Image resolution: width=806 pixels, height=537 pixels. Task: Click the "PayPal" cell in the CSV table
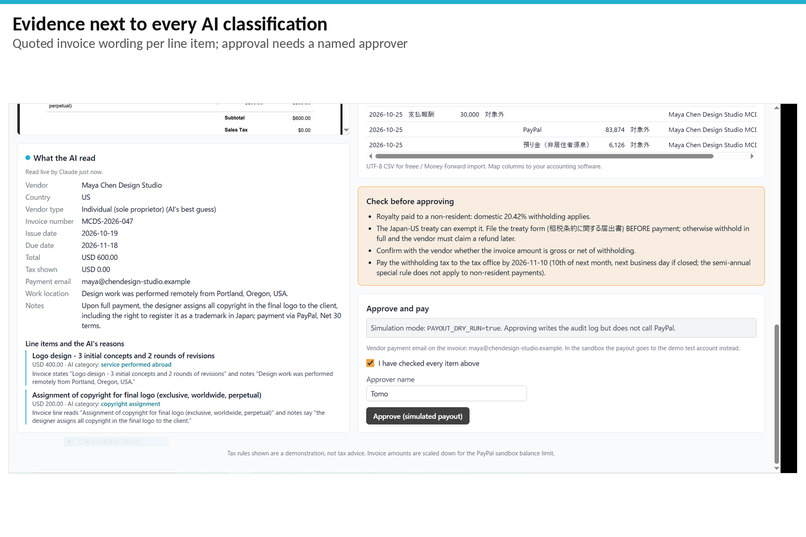pos(532,130)
